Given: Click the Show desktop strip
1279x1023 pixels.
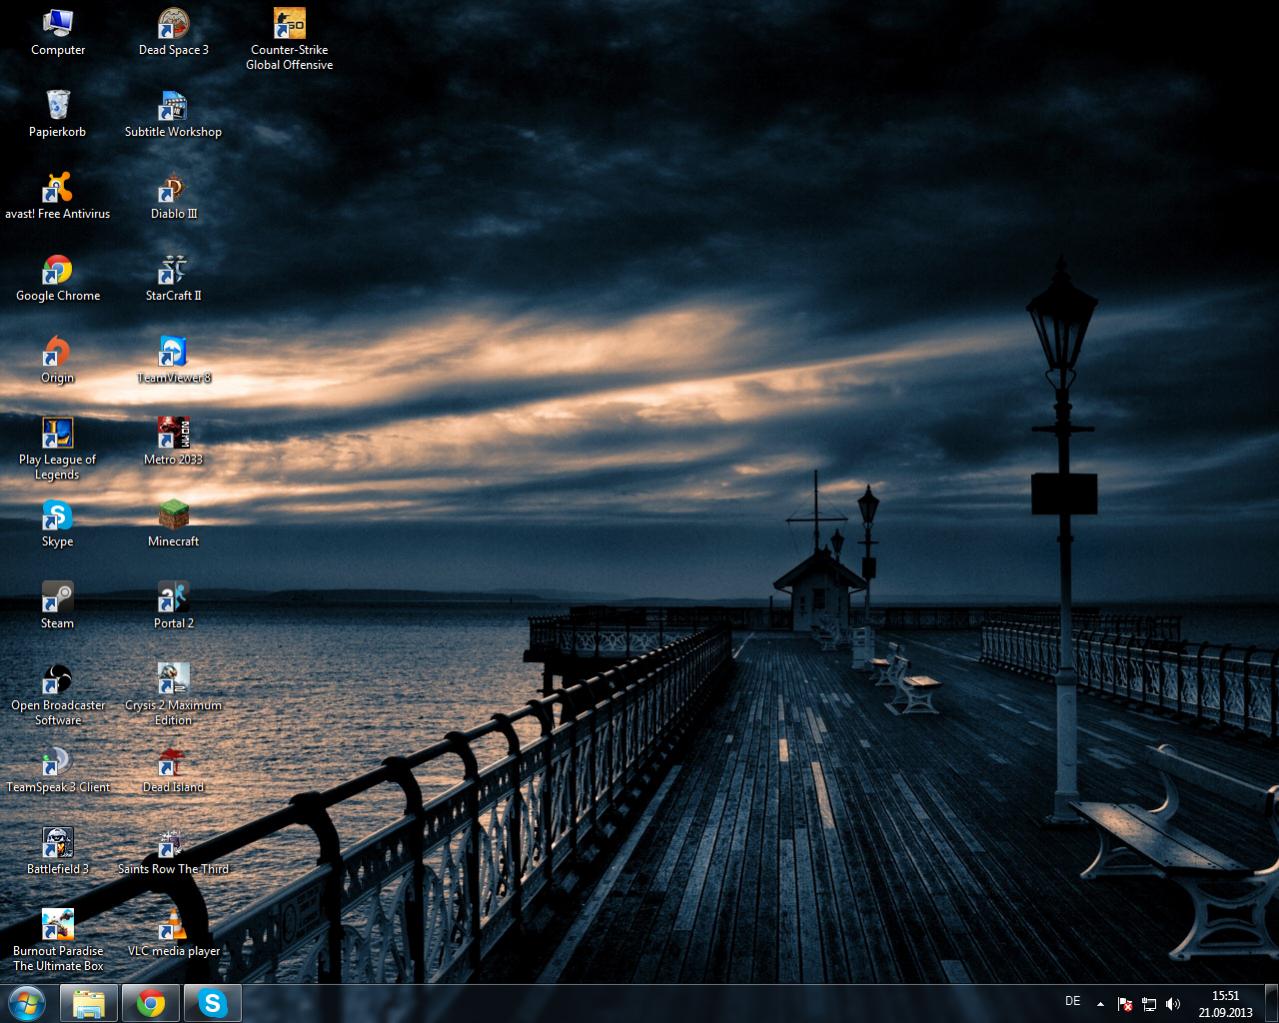Looking at the screenshot, I should (1272, 1004).
